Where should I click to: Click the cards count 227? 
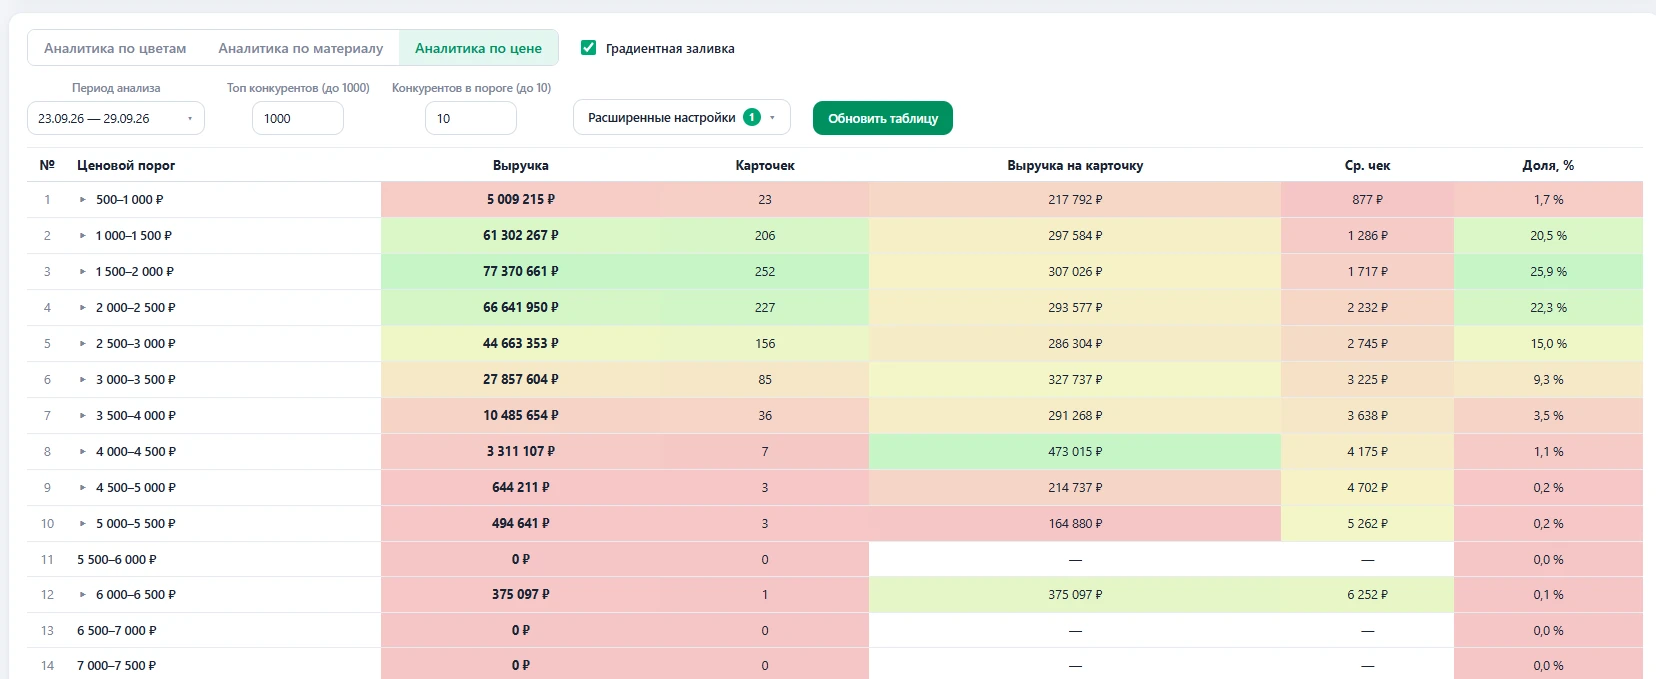(x=765, y=308)
